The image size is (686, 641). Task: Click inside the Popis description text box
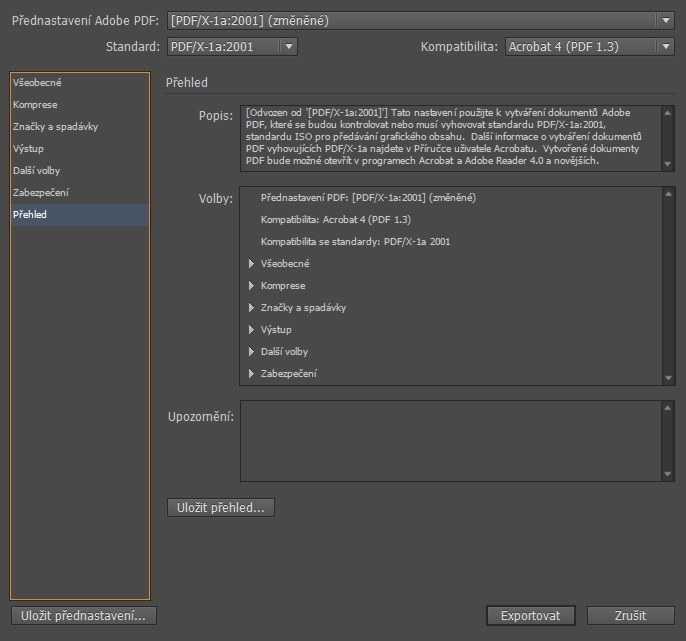(x=451, y=138)
